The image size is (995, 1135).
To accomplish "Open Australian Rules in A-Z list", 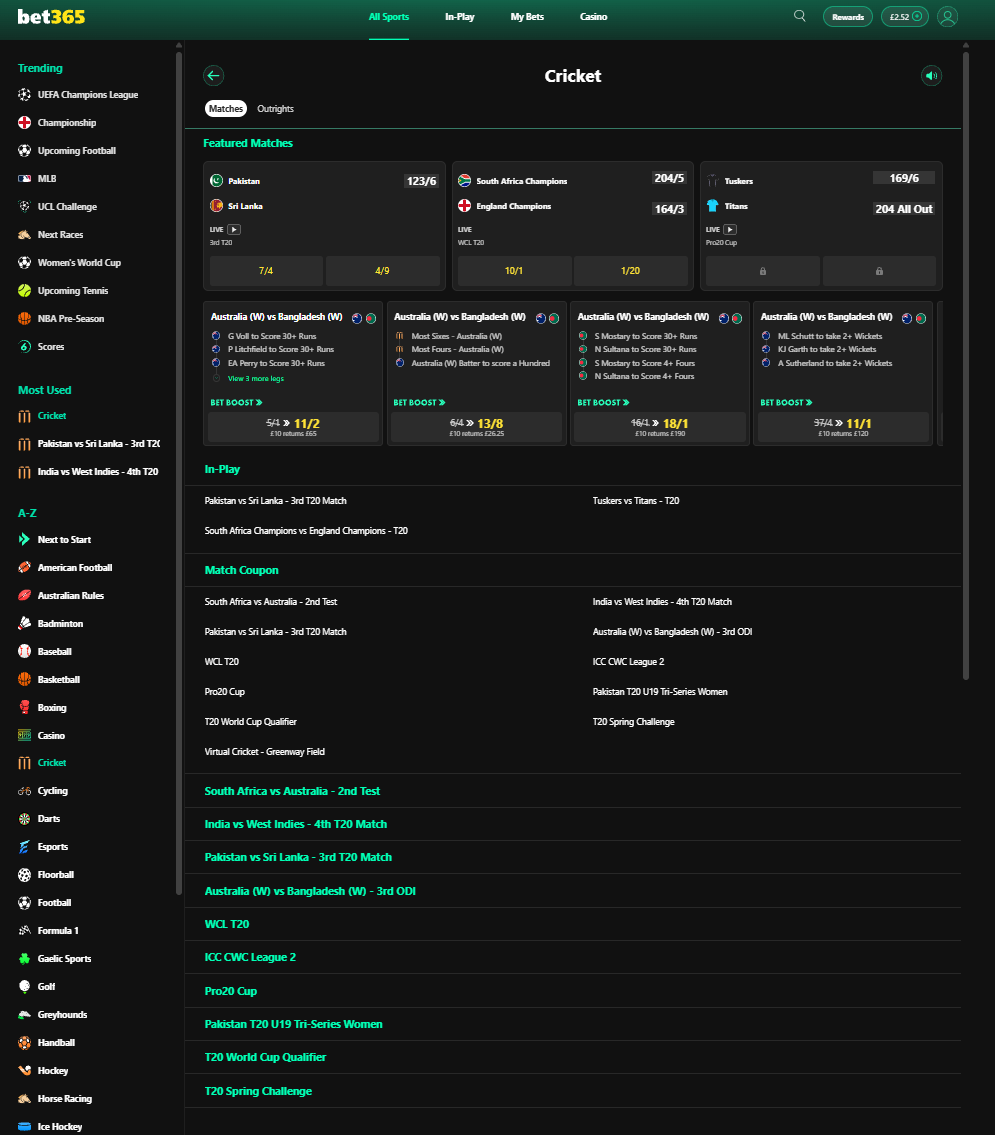I will click(x=71, y=596).
